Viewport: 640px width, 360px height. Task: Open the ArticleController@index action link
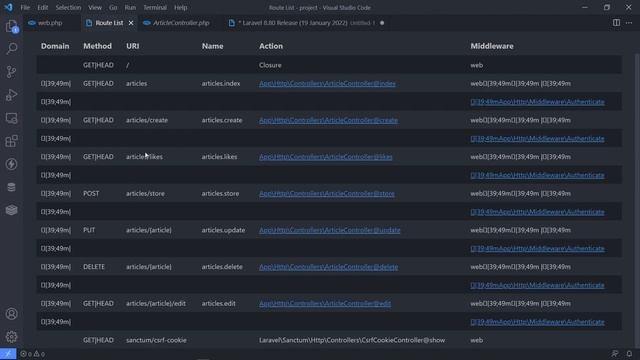327,83
